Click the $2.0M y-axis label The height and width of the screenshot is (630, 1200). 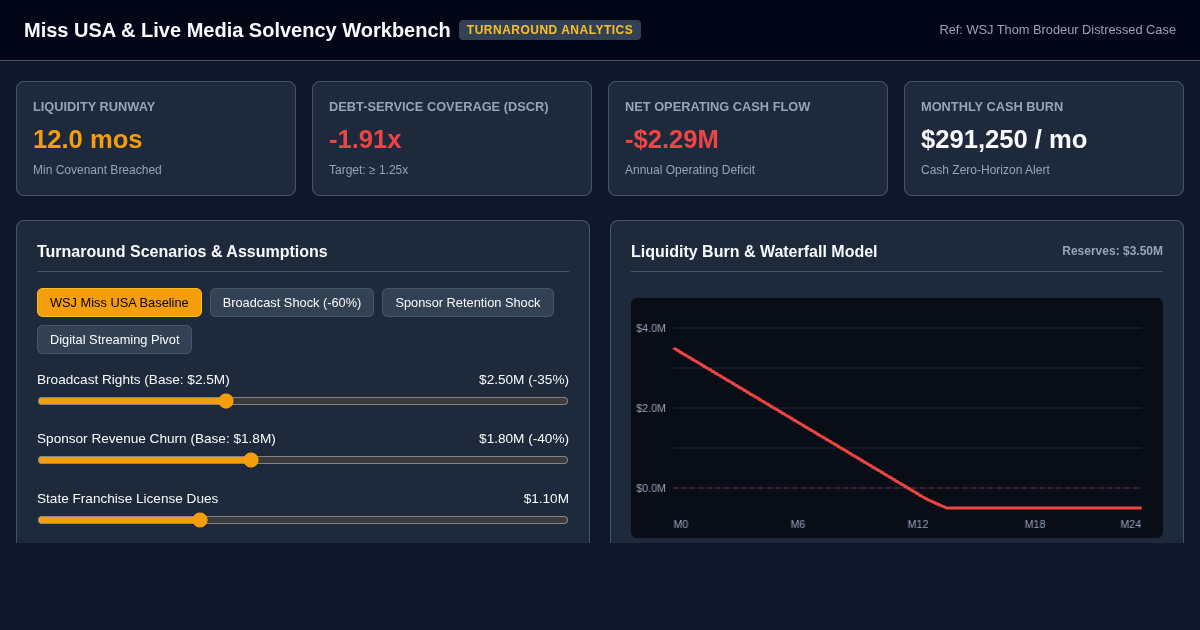pos(651,408)
